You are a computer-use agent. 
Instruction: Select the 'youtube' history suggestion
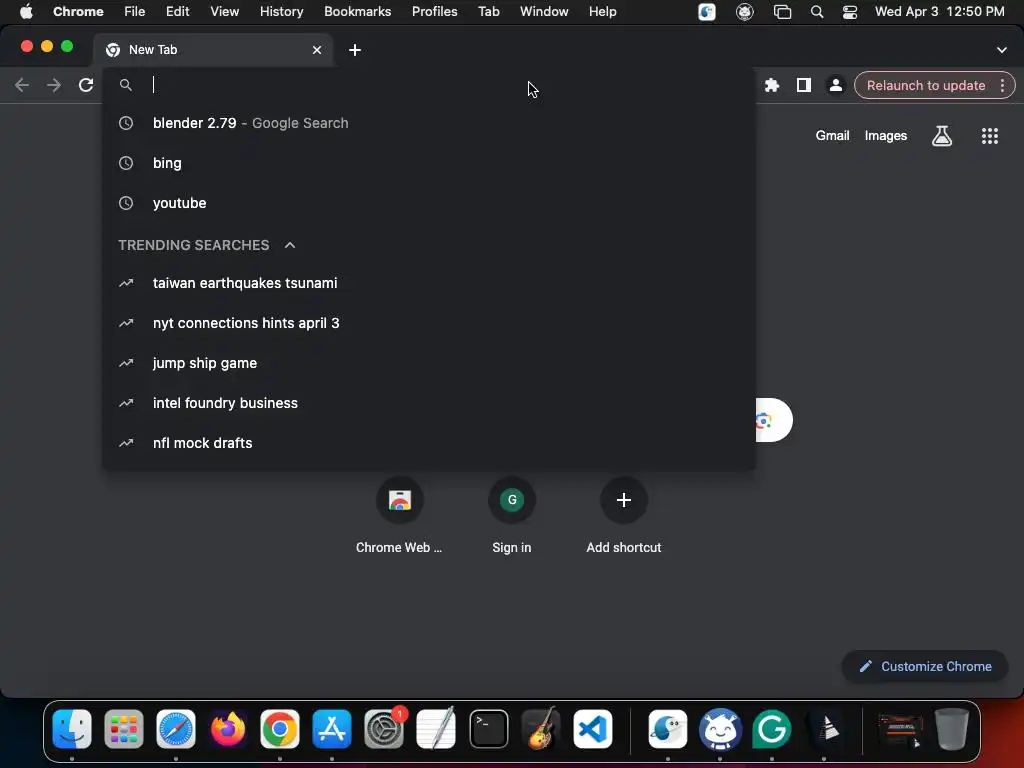point(429,203)
